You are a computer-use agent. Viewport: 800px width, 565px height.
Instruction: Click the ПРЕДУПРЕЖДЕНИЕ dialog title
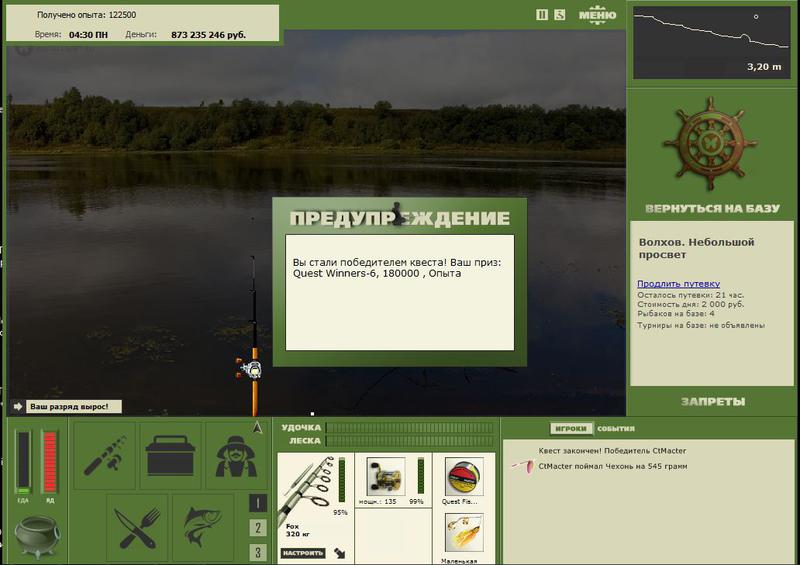coord(399,218)
